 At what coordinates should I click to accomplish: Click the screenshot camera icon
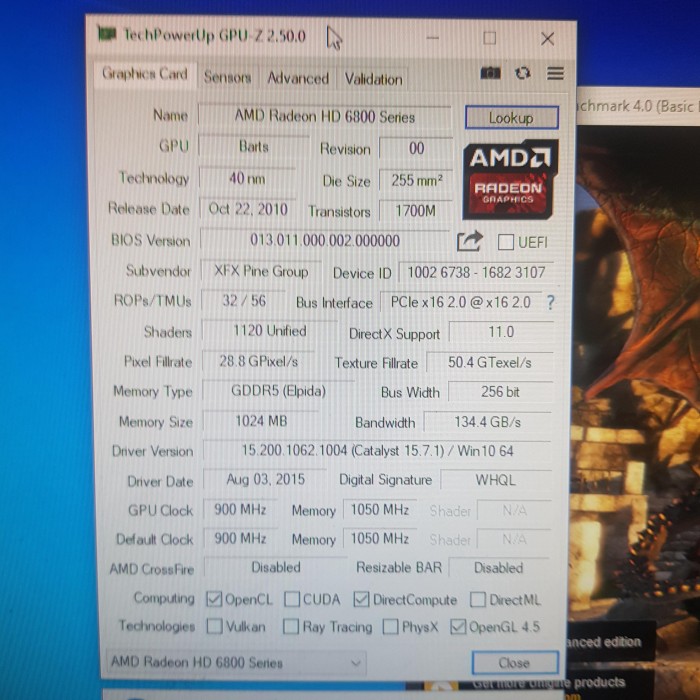(x=490, y=74)
